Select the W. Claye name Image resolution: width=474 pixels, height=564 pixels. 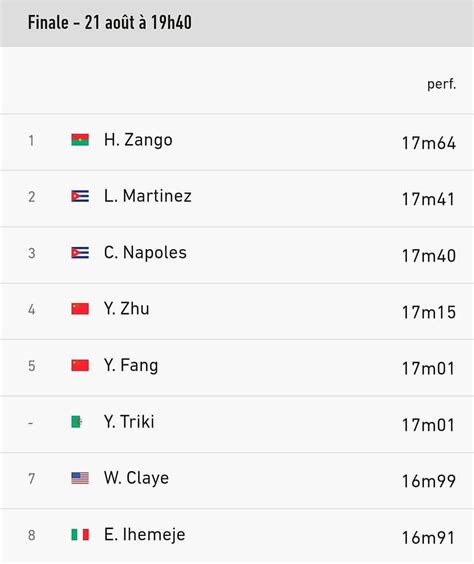[136, 478]
